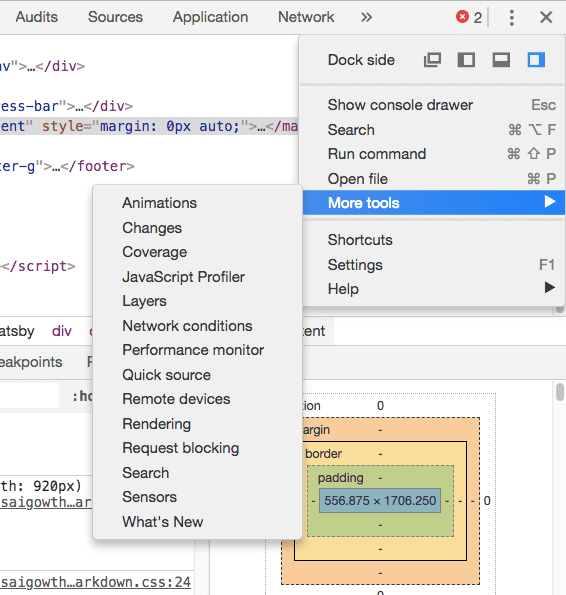Viewport: 566px width, 595px height.
Task: Open the three-dot customize menu
Action: [x=512, y=17]
